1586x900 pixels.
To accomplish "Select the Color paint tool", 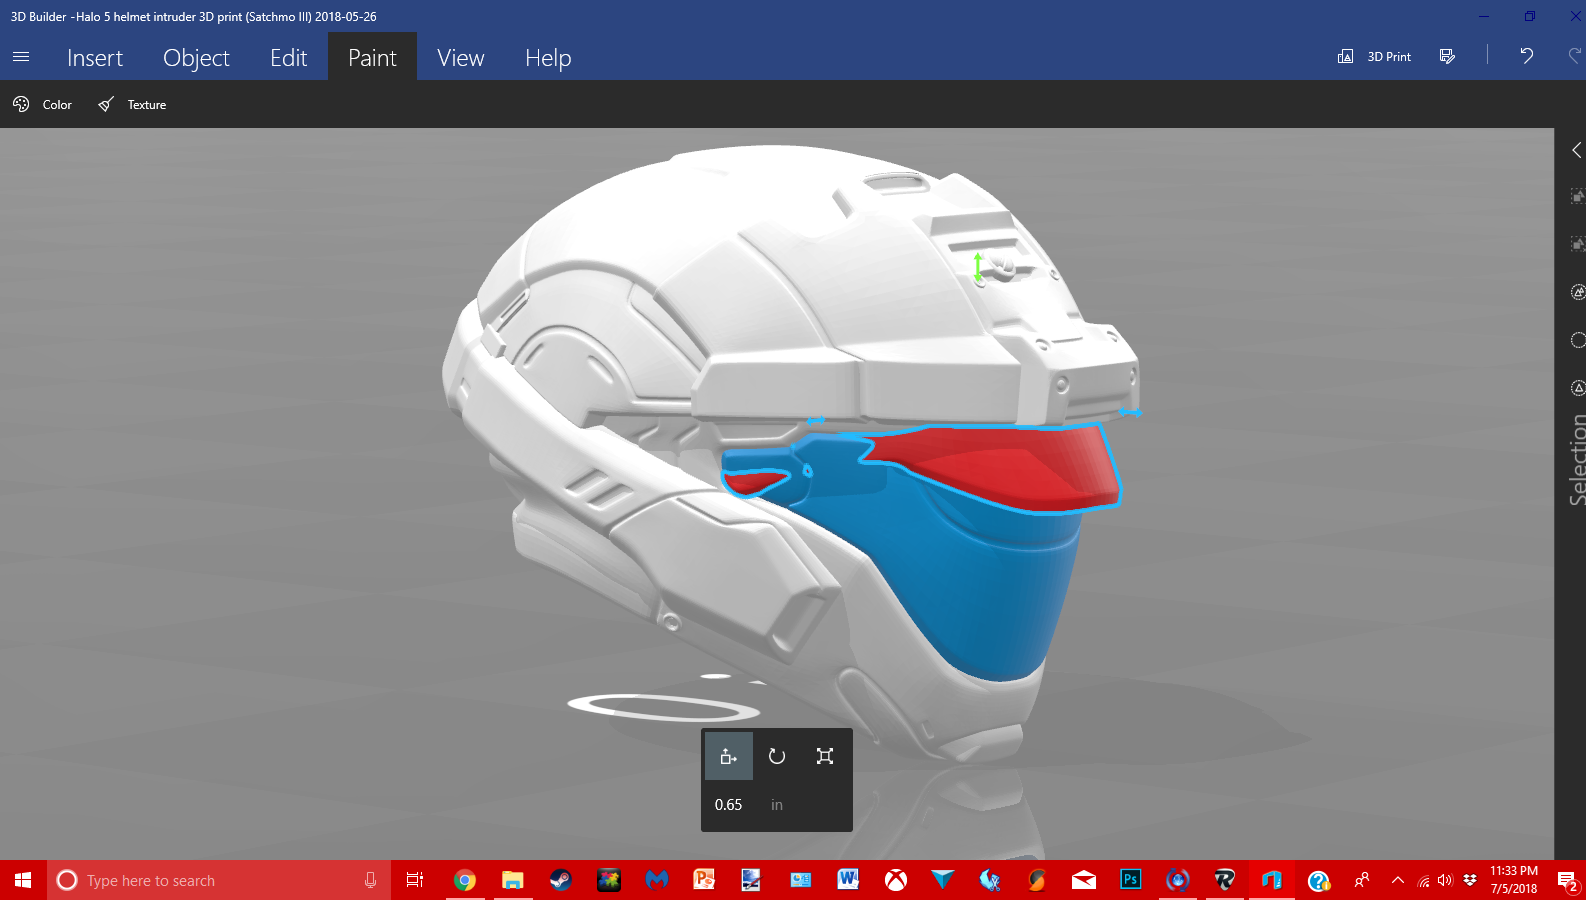I will coord(42,104).
